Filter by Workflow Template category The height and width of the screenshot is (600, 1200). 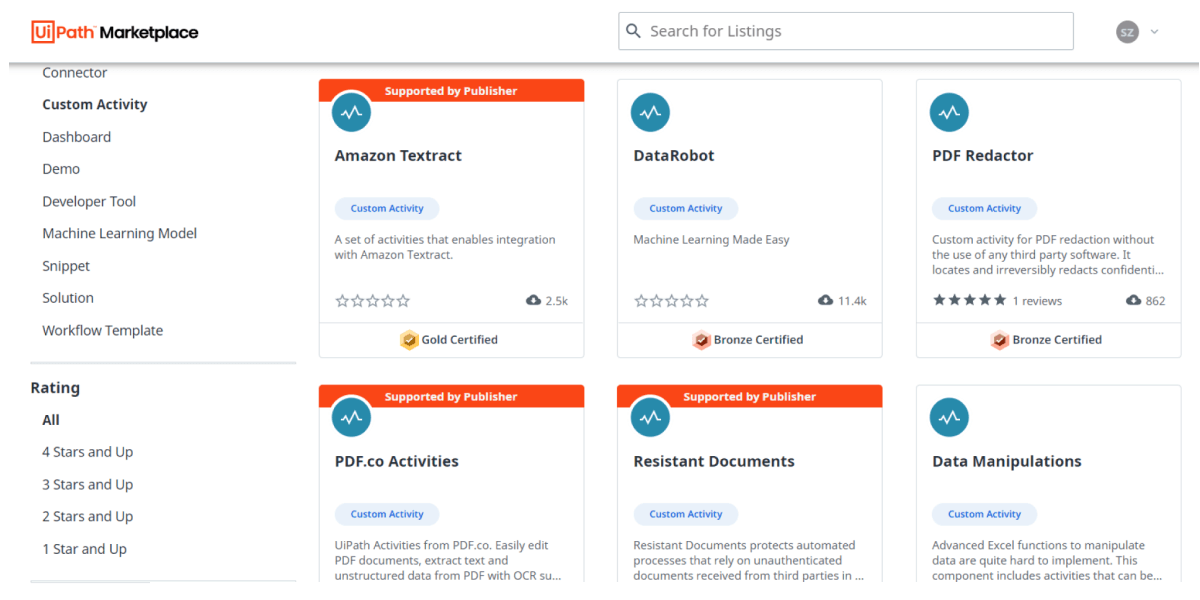pyautogui.click(x=102, y=331)
